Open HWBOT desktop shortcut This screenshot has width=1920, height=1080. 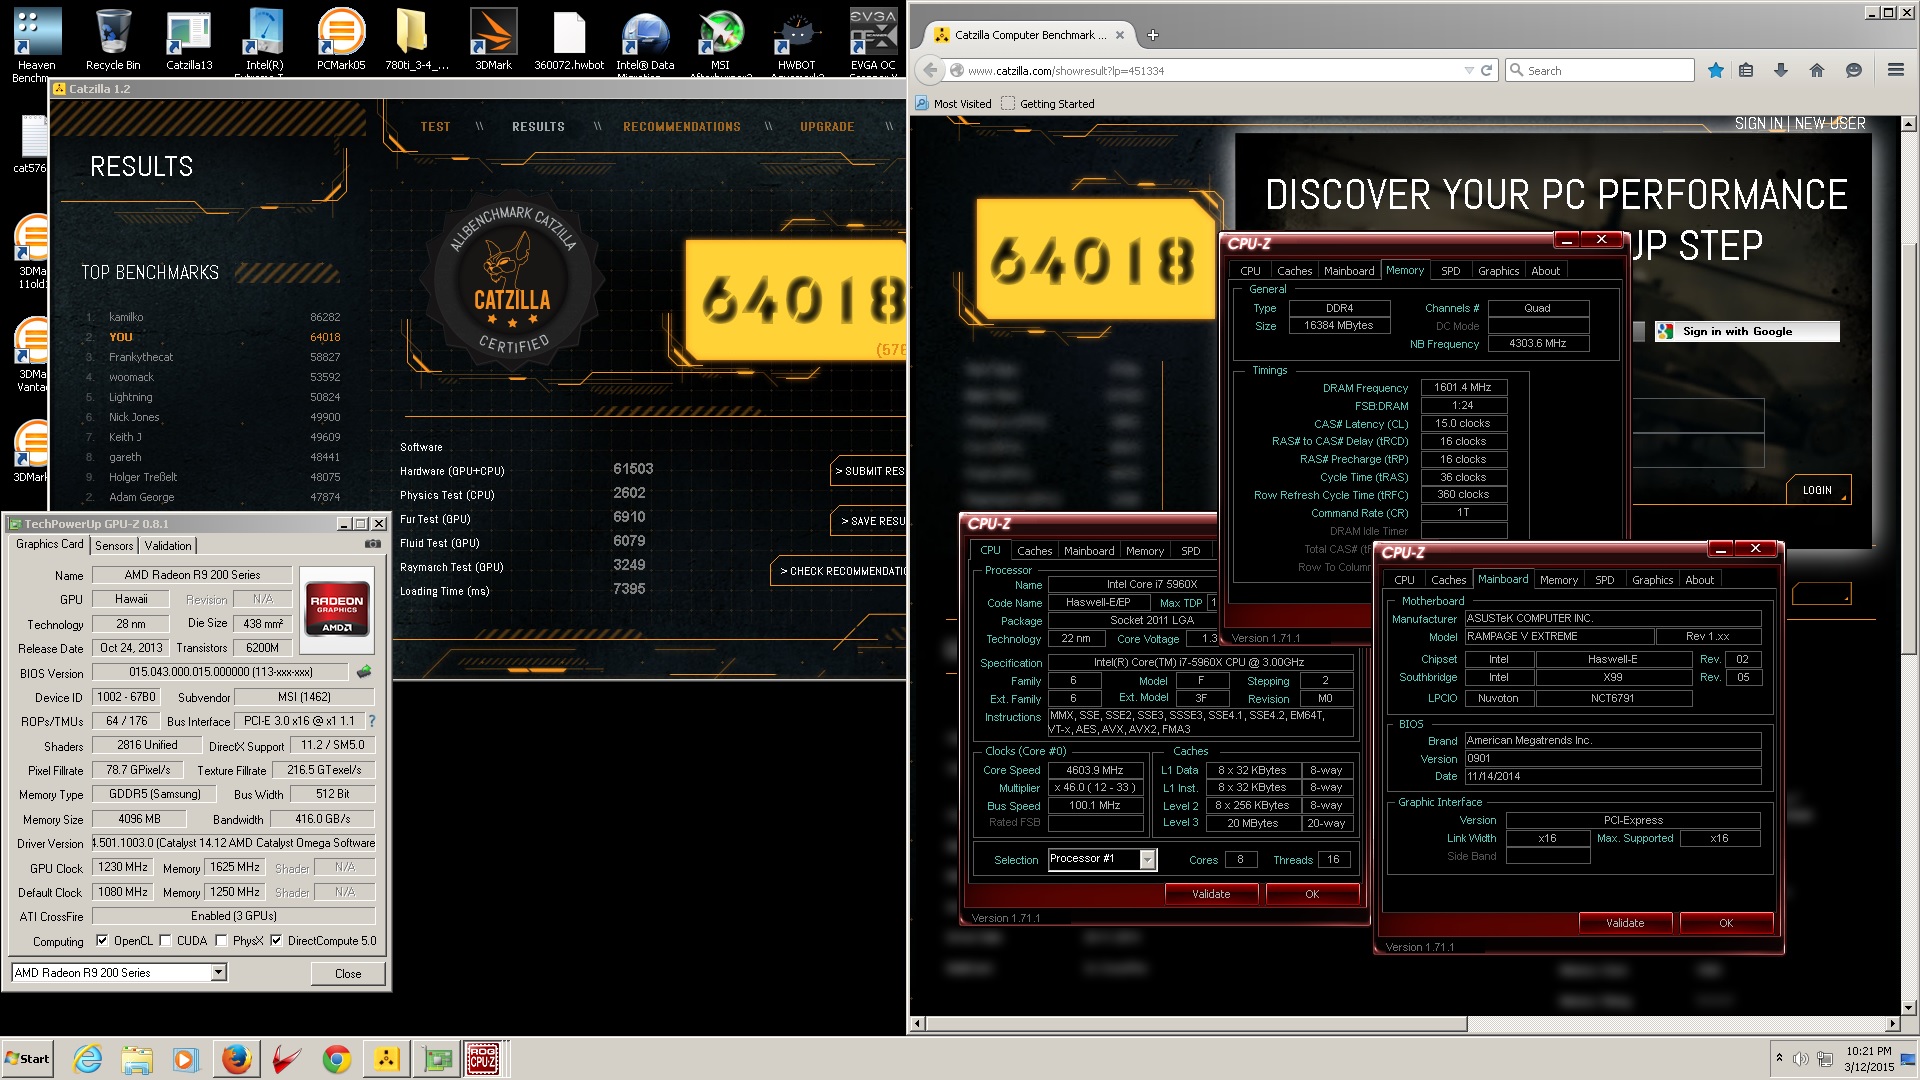(797, 42)
